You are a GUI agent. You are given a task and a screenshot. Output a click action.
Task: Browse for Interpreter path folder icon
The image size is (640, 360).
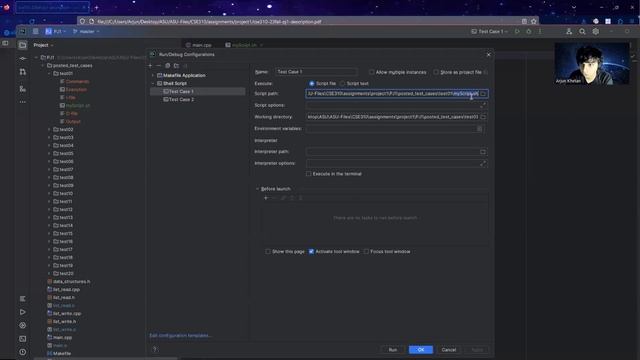[x=483, y=152]
